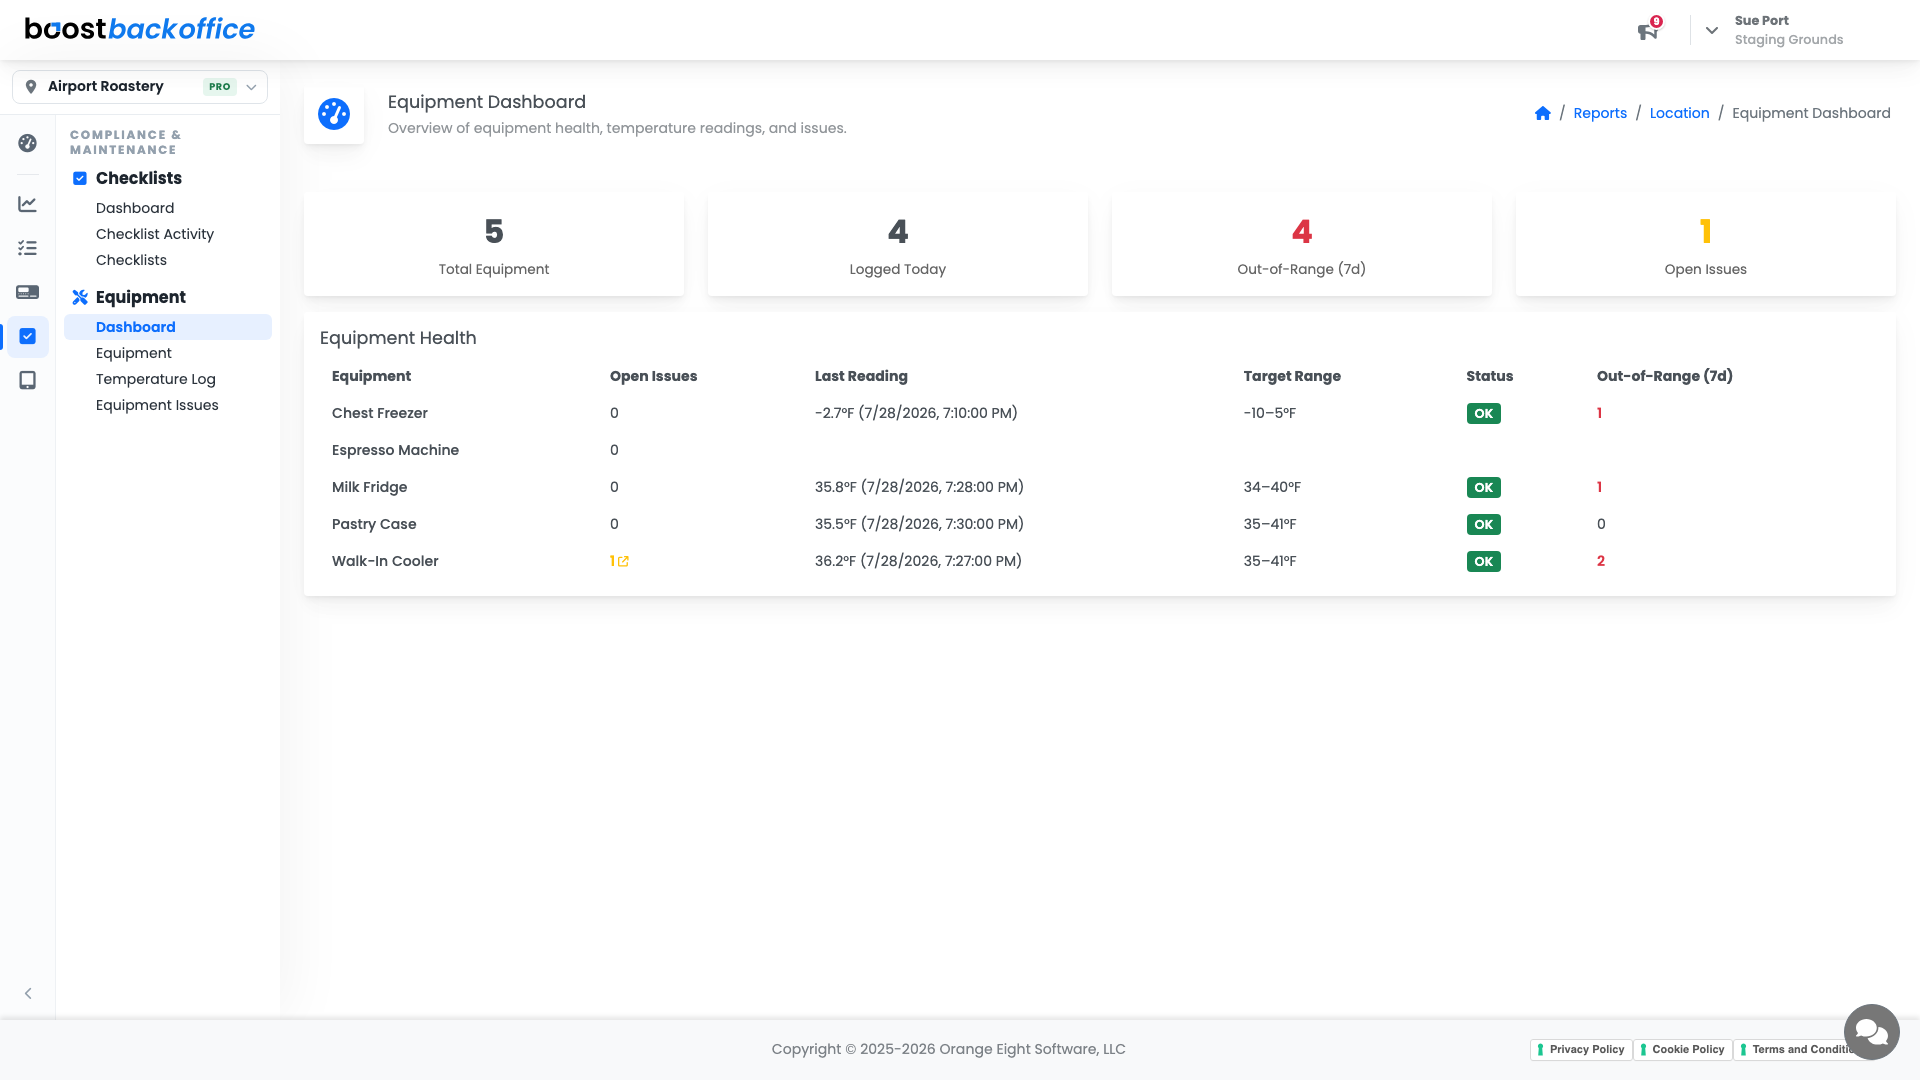The image size is (1920, 1080).
Task: Open the Cookie Policy link
Action: point(1682,1049)
